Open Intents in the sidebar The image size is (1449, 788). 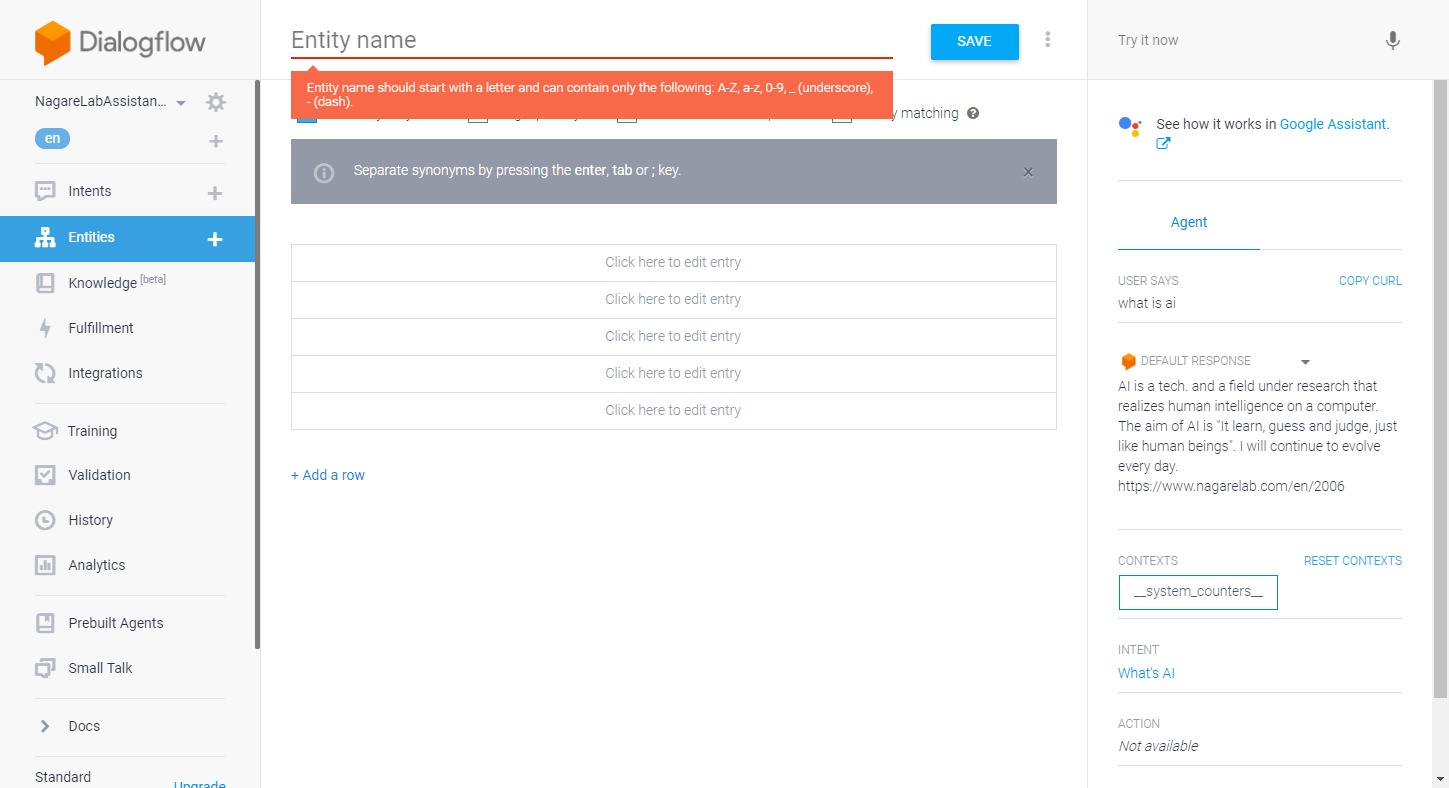click(90, 191)
